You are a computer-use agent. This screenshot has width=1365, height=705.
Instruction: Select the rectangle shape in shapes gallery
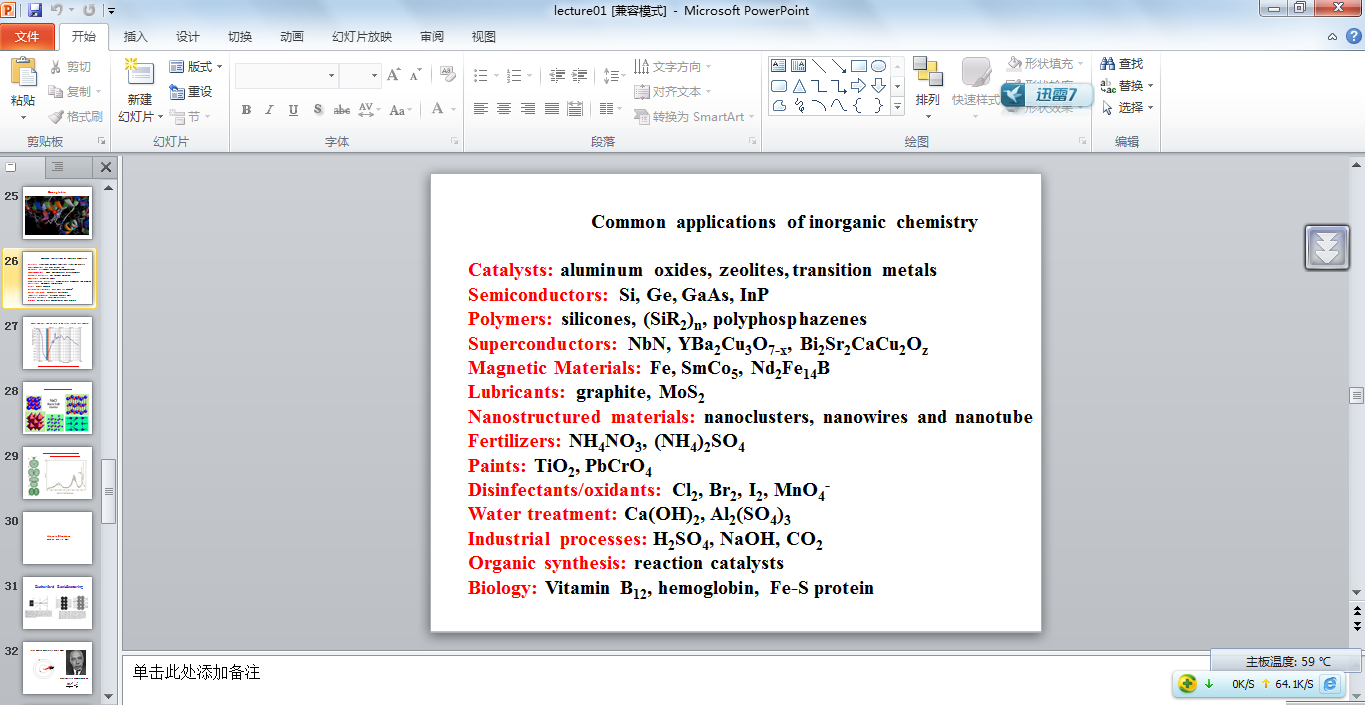[x=859, y=66]
